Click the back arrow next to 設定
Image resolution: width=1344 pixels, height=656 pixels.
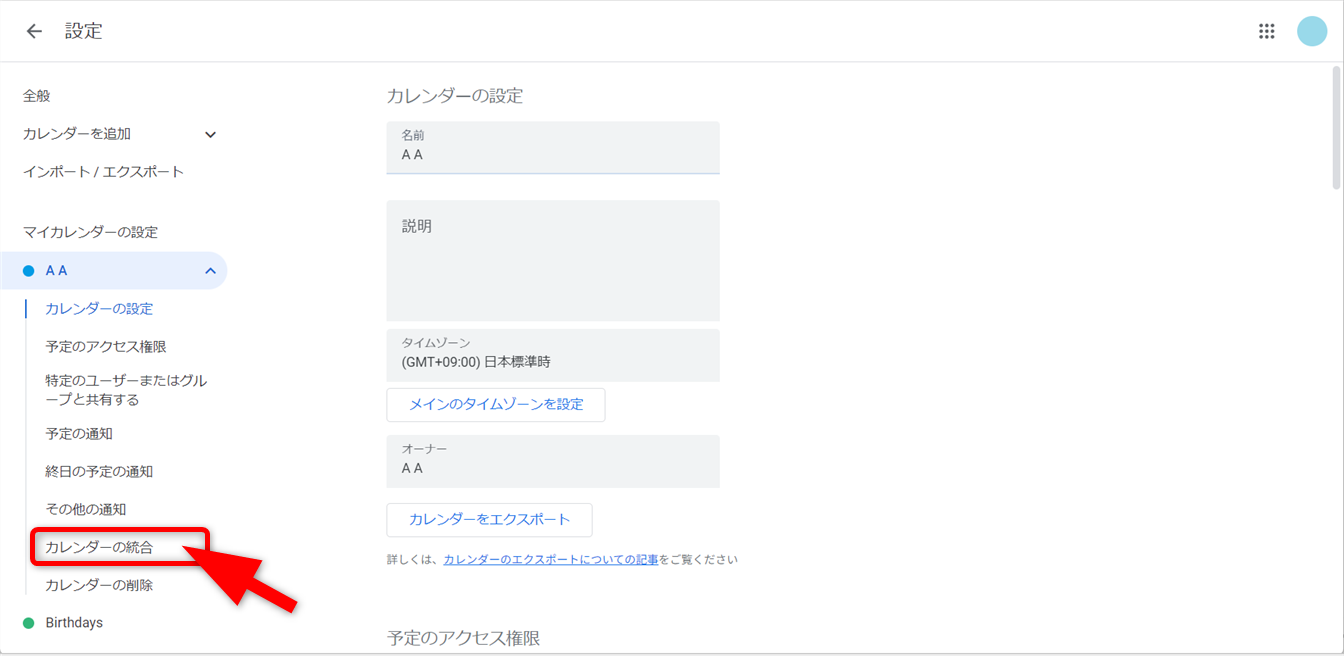34,31
